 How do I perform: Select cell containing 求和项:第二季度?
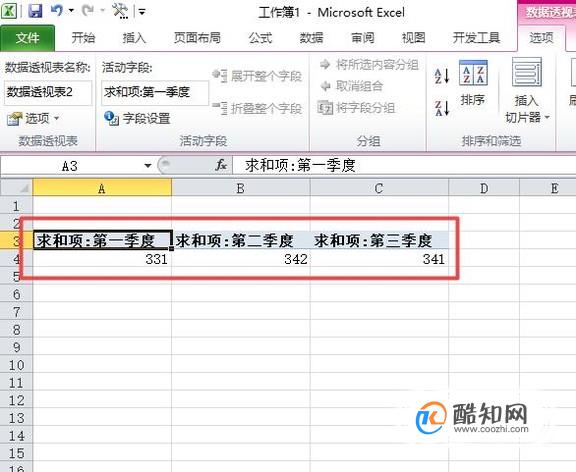(x=241, y=241)
